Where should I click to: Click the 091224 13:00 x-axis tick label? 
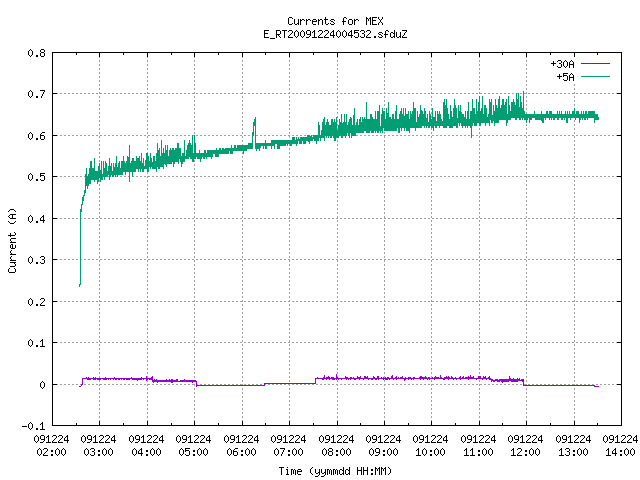[x=573, y=446]
